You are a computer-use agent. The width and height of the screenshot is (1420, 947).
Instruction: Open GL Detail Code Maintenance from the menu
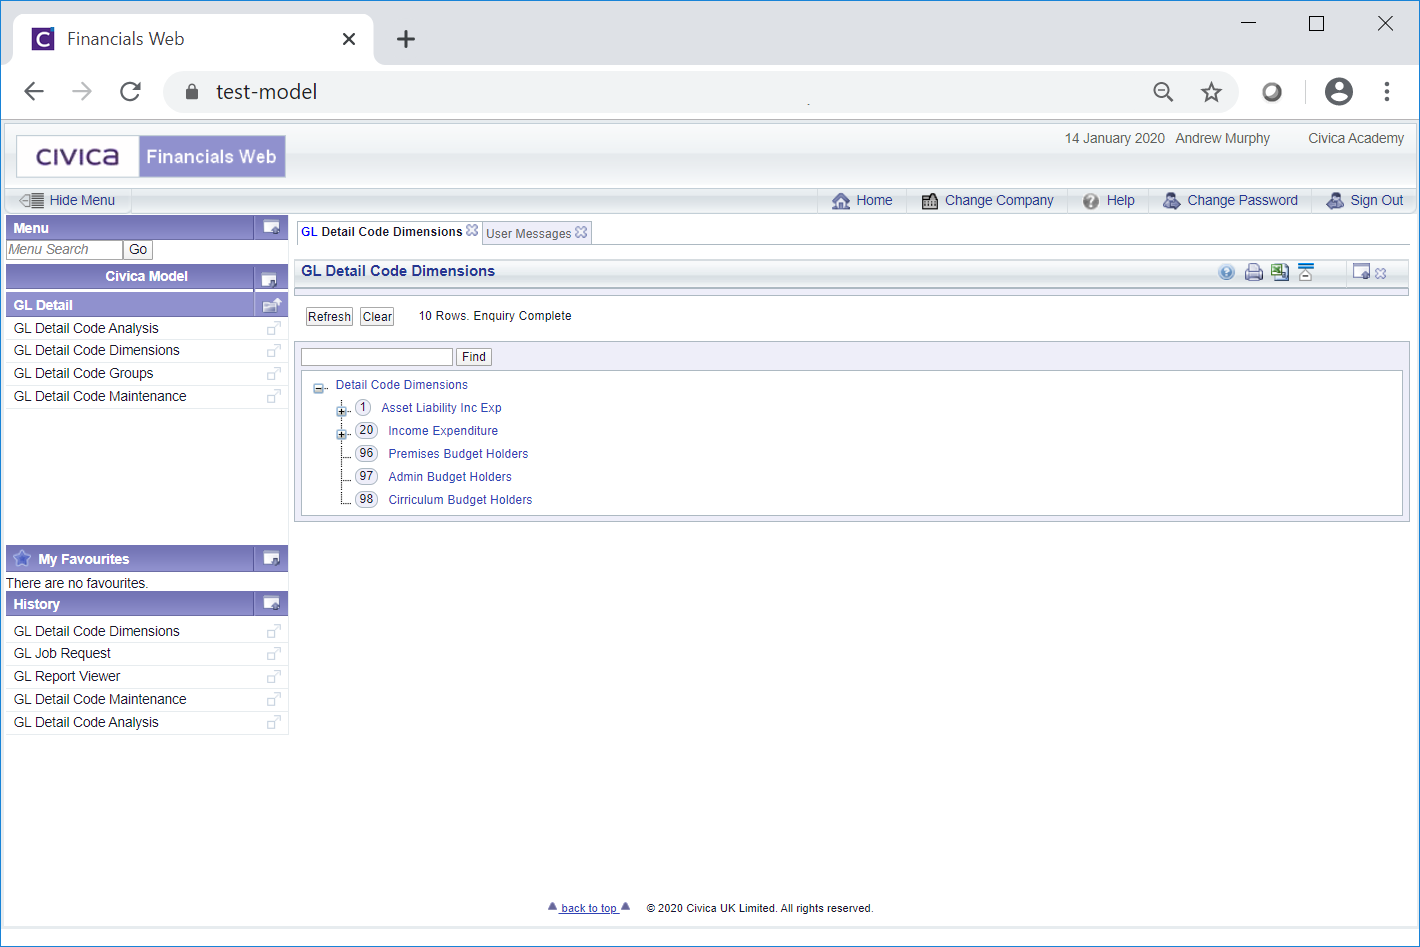(100, 396)
